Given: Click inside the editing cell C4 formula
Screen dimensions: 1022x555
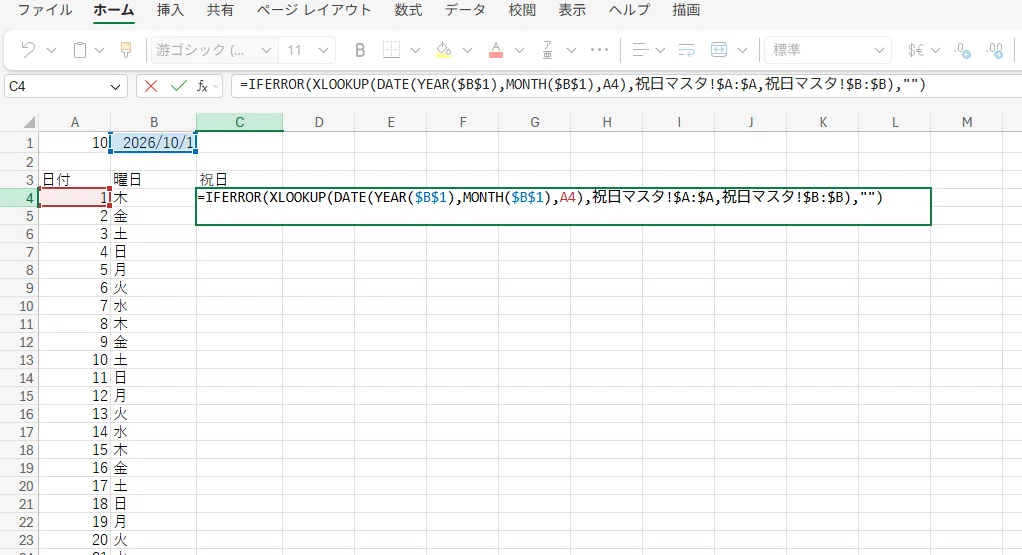Looking at the screenshot, I should [563, 206].
